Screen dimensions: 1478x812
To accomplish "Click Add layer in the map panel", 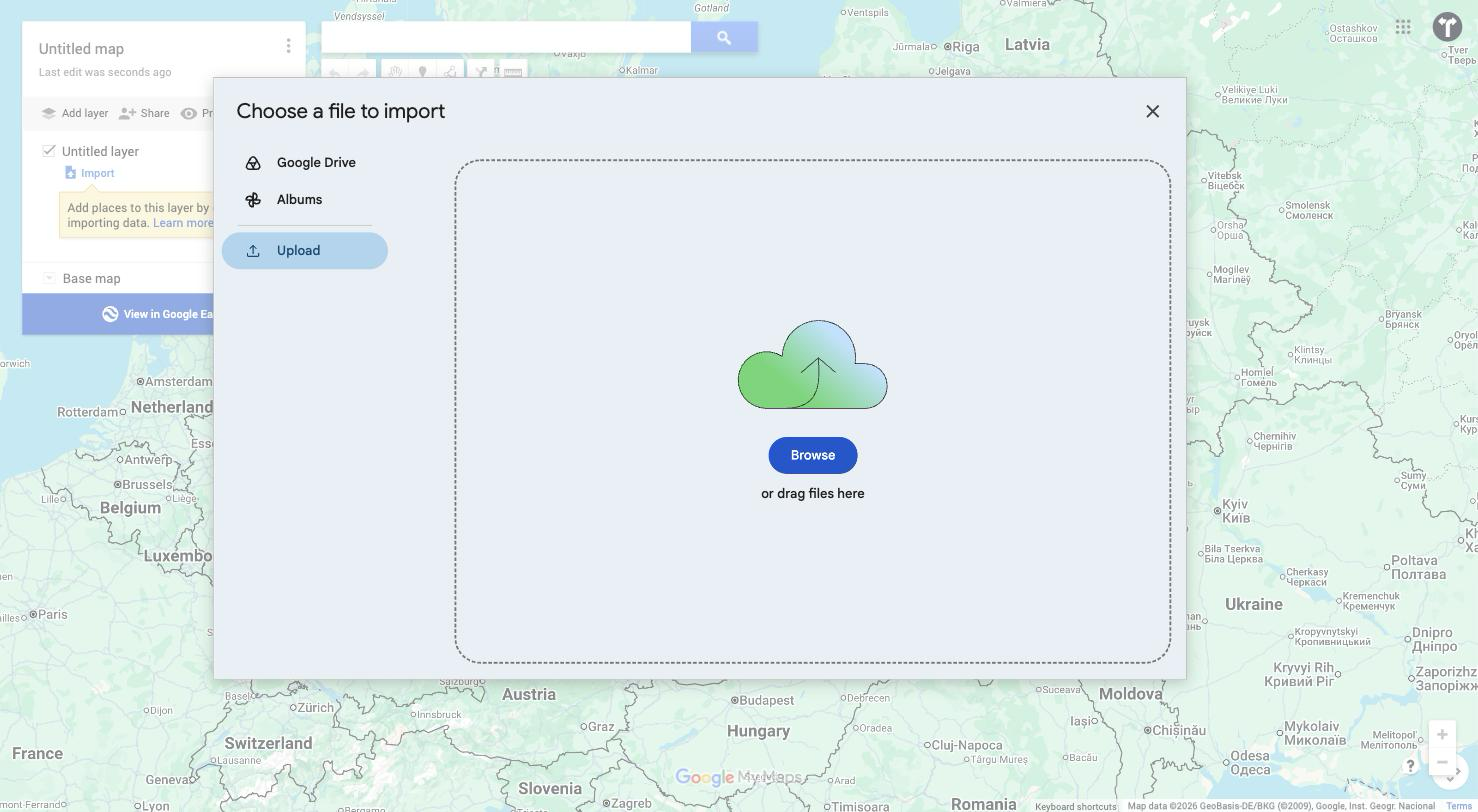I will pyautogui.click(x=74, y=114).
